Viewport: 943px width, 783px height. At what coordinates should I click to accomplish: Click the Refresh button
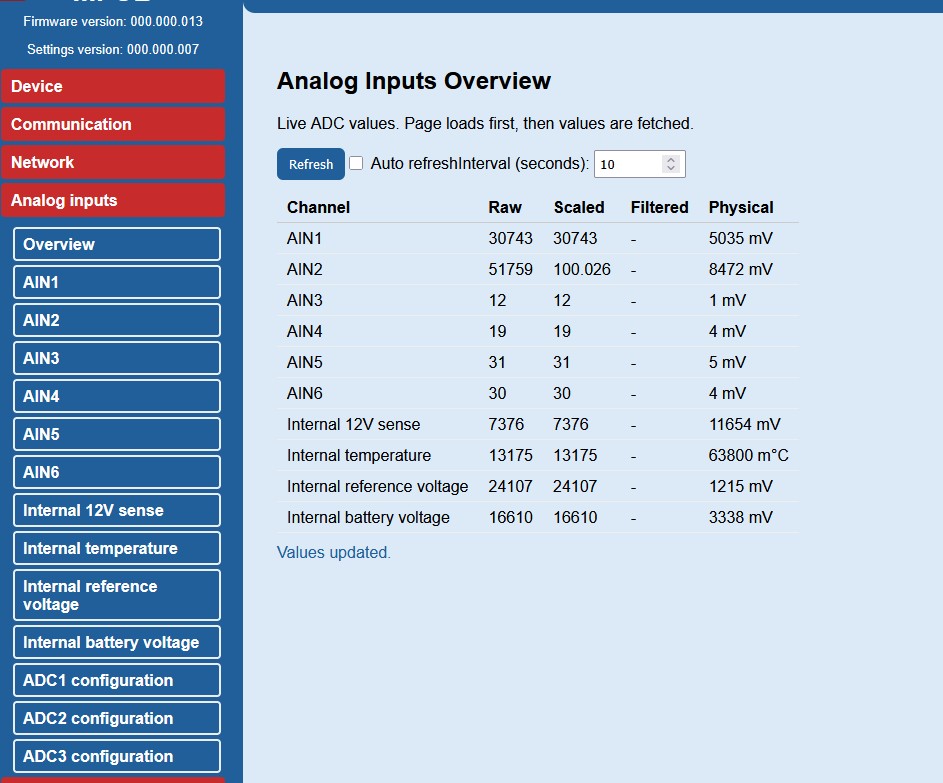[310, 164]
